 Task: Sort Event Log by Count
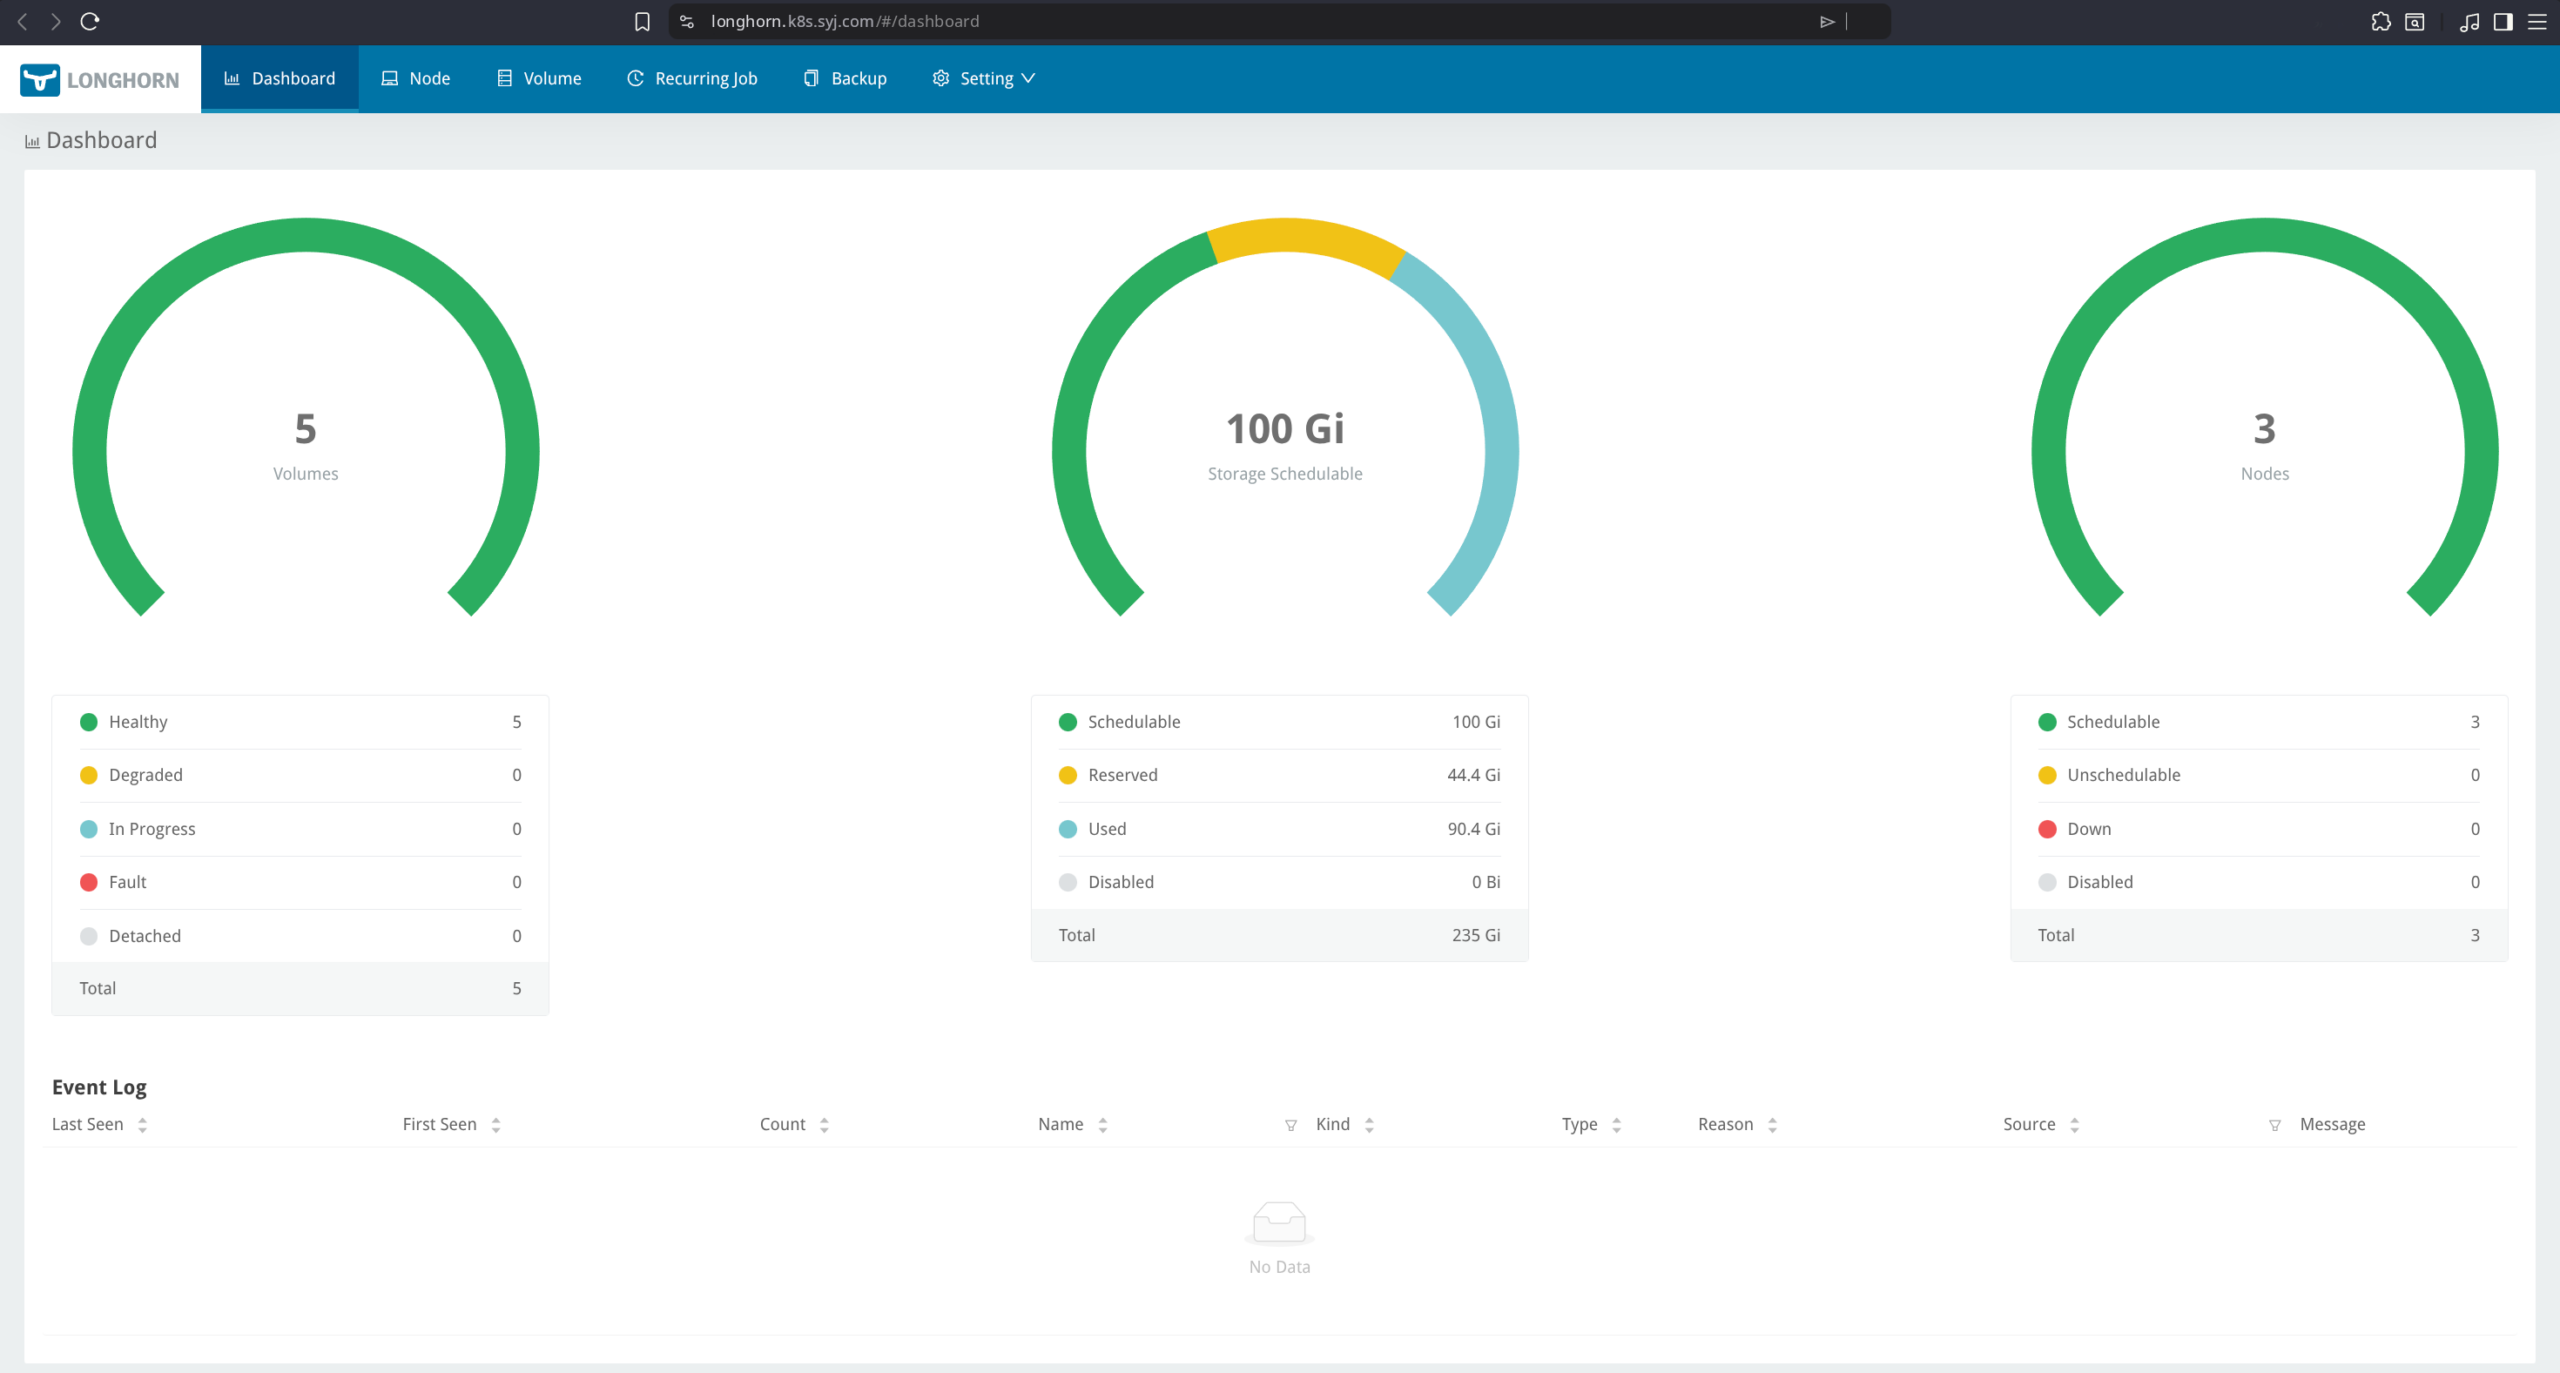824,1125
